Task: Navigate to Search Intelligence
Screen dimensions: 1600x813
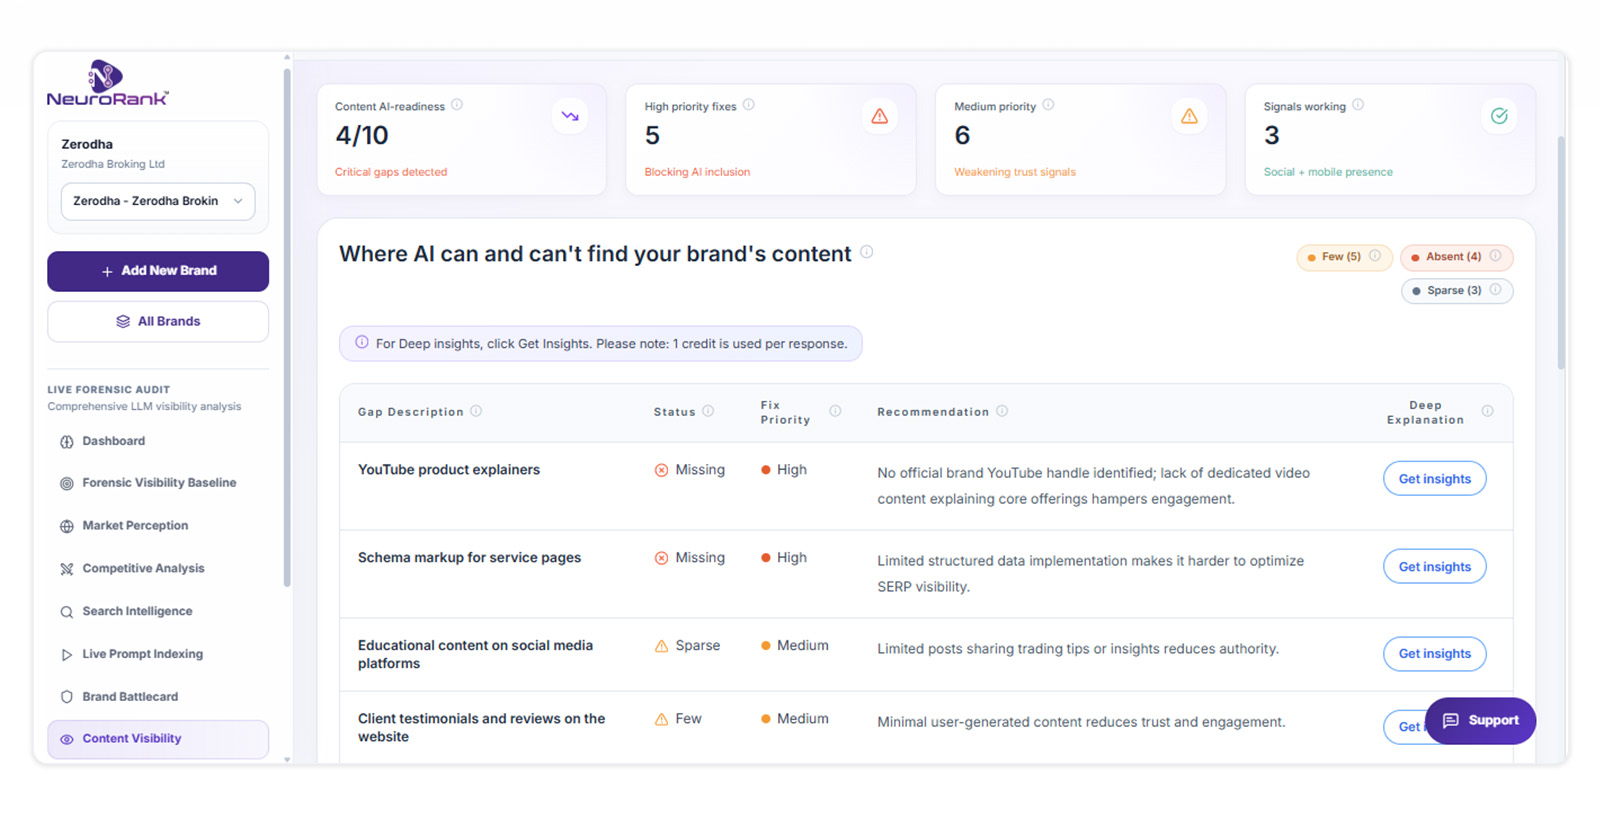Action: pyautogui.click(x=137, y=611)
